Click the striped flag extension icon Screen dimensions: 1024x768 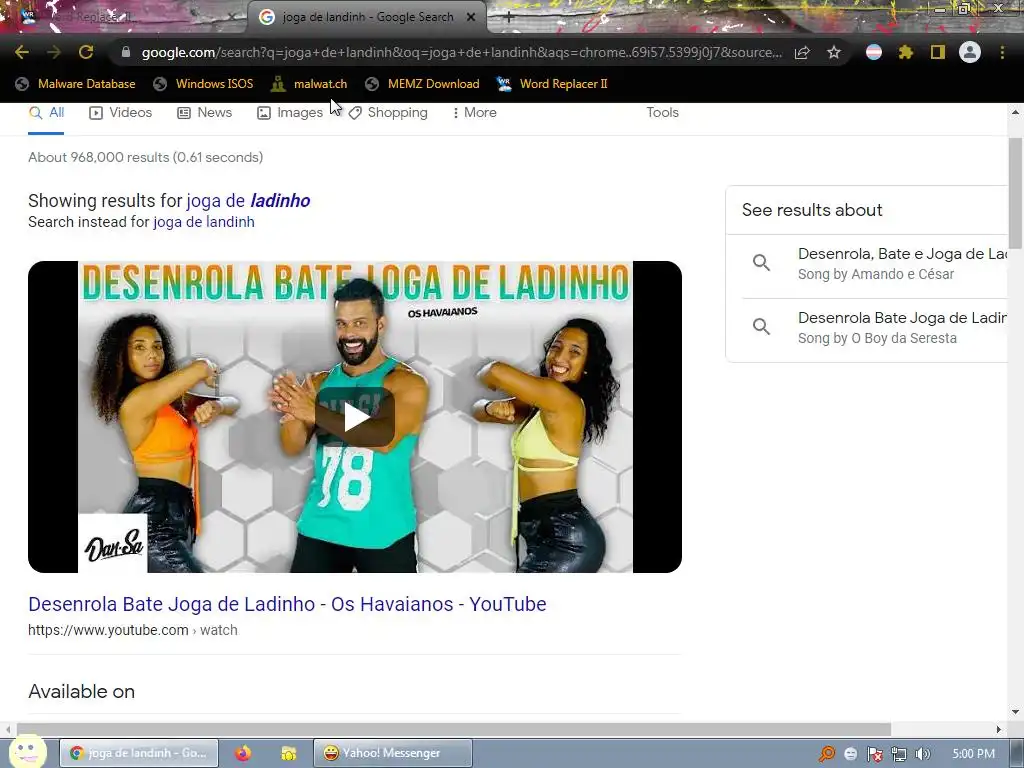click(874, 52)
